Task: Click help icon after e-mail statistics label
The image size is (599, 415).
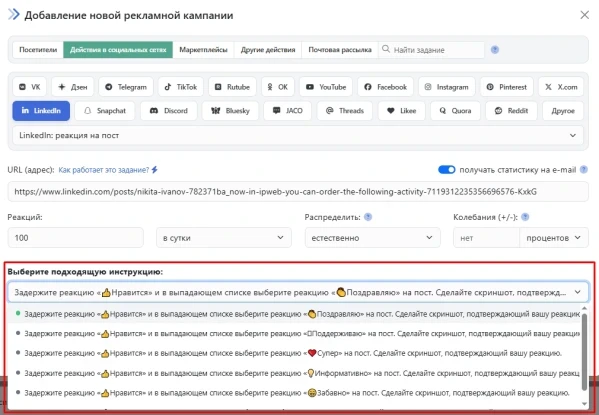Action: click(584, 170)
